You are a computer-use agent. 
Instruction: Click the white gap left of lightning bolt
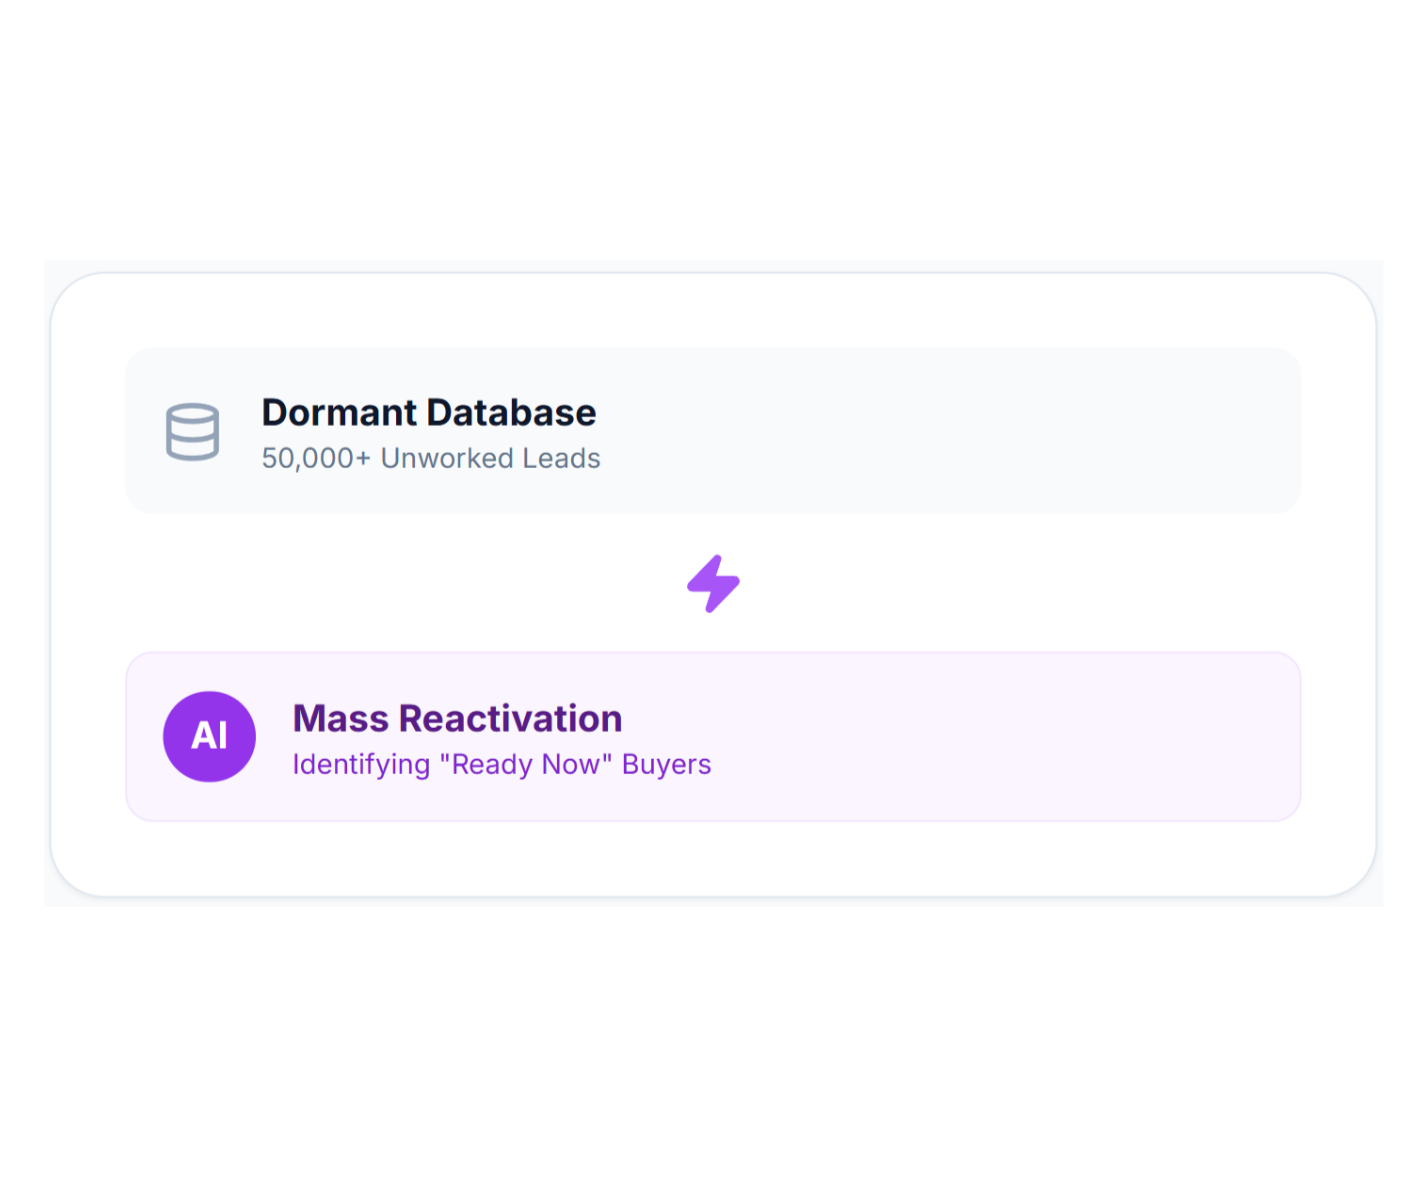tap(400, 584)
